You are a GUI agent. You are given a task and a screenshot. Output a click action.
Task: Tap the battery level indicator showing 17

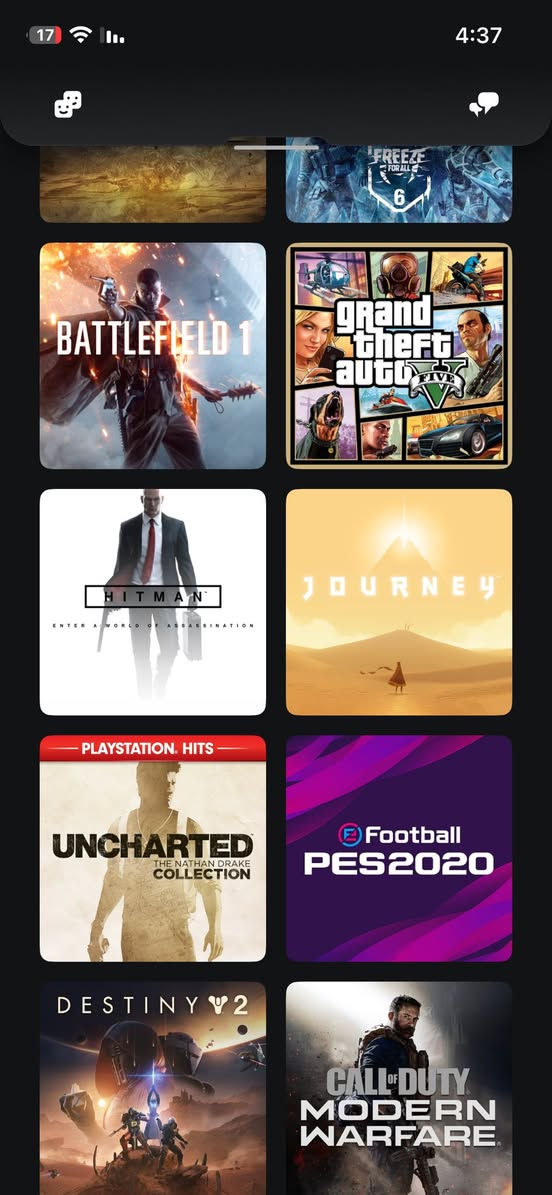point(45,35)
